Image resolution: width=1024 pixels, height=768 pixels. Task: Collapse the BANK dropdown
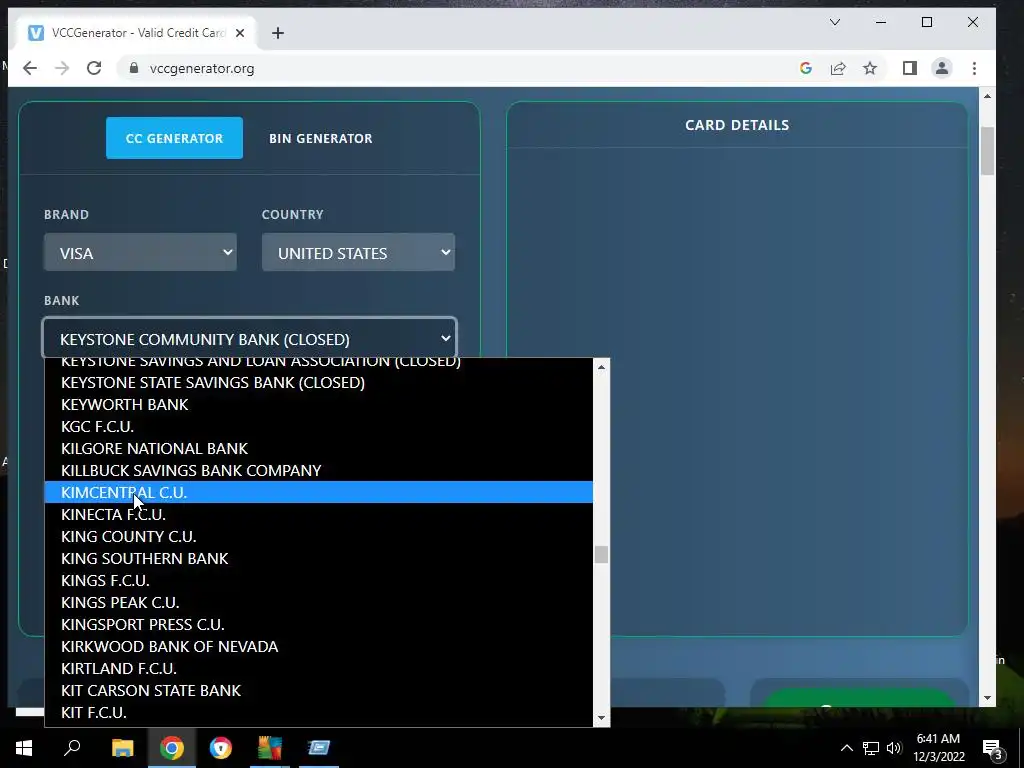click(249, 338)
